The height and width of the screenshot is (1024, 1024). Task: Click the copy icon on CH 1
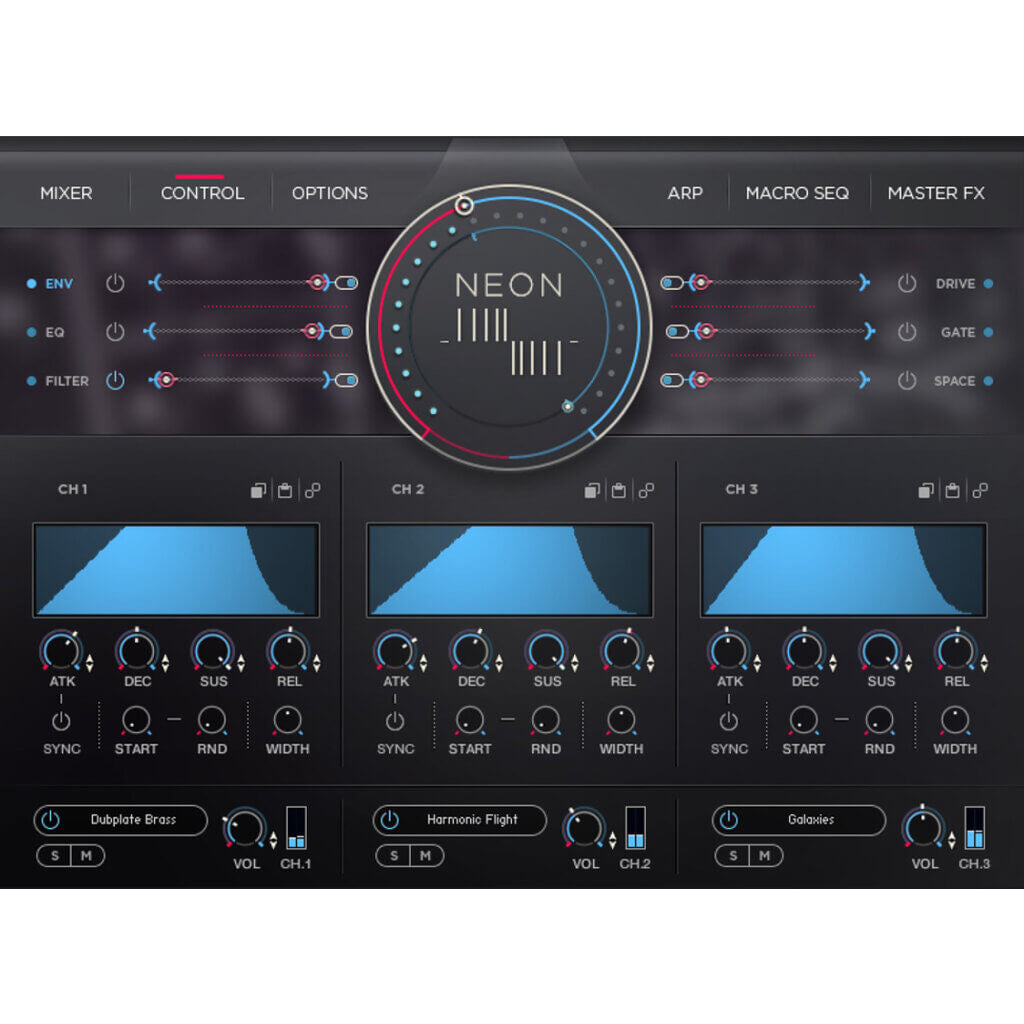tap(258, 490)
